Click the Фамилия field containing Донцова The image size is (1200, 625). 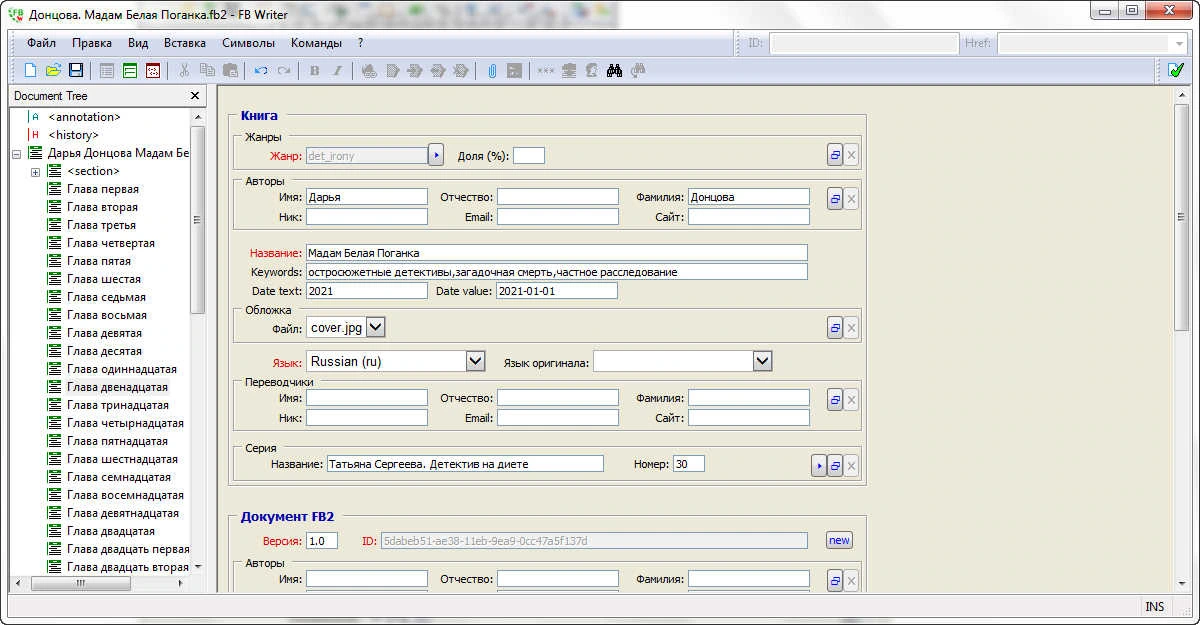tap(749, 197)
